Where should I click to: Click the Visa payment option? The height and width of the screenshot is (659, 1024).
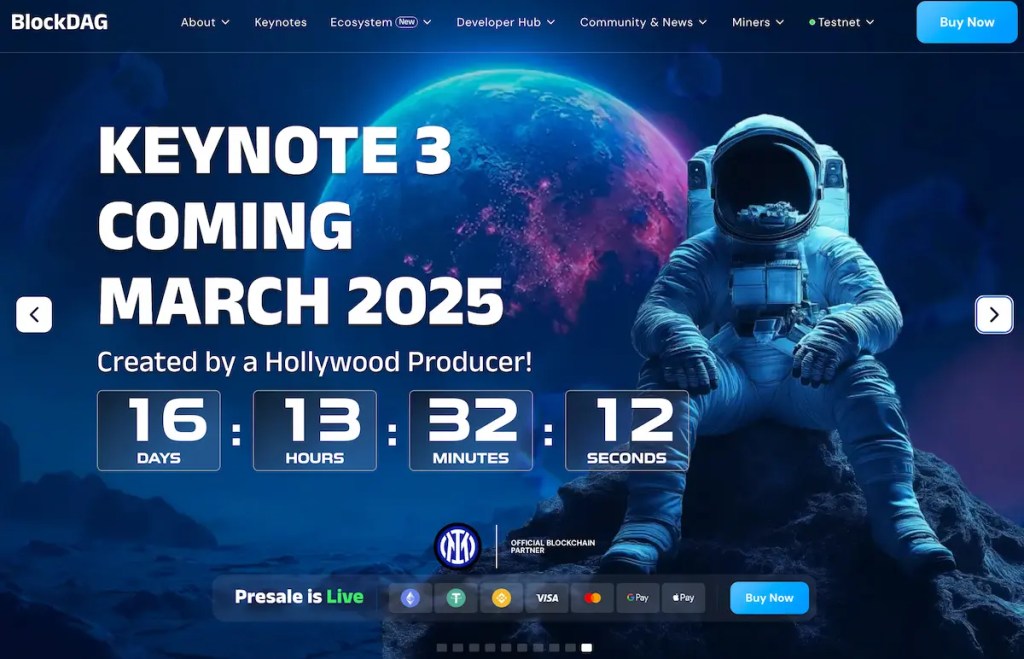[547, 598]
